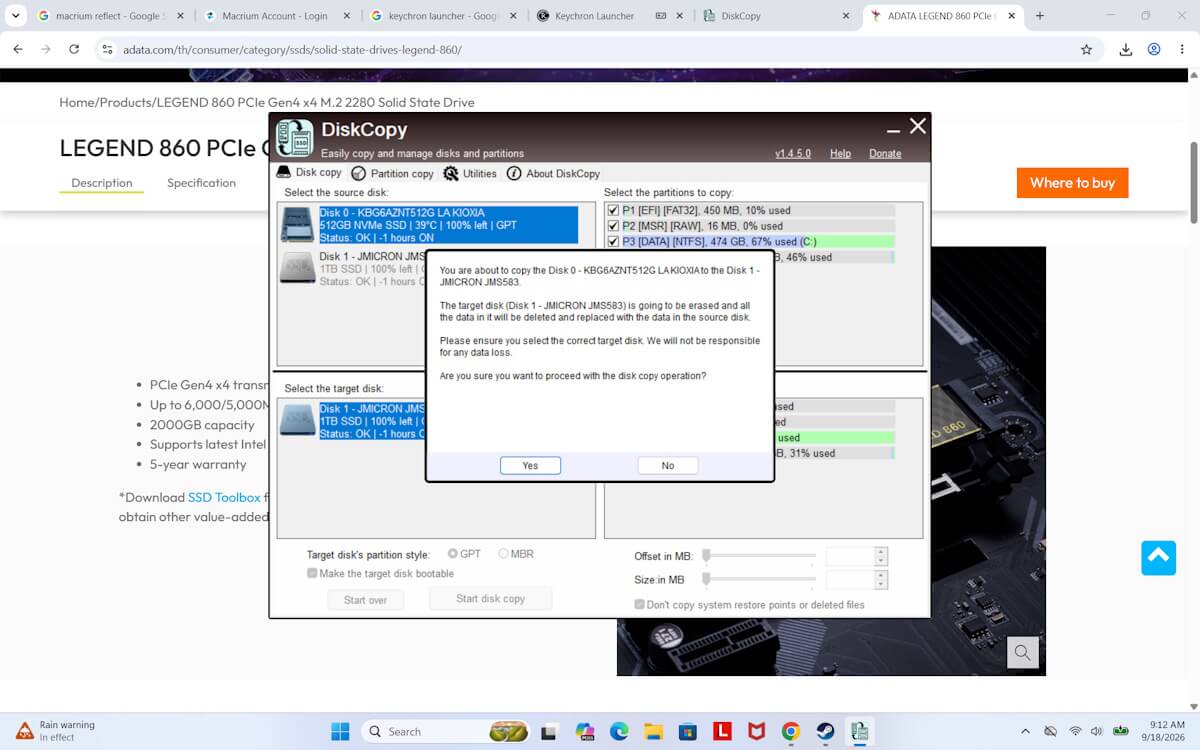Select the Disk 1 drive icon in source list

297,268
